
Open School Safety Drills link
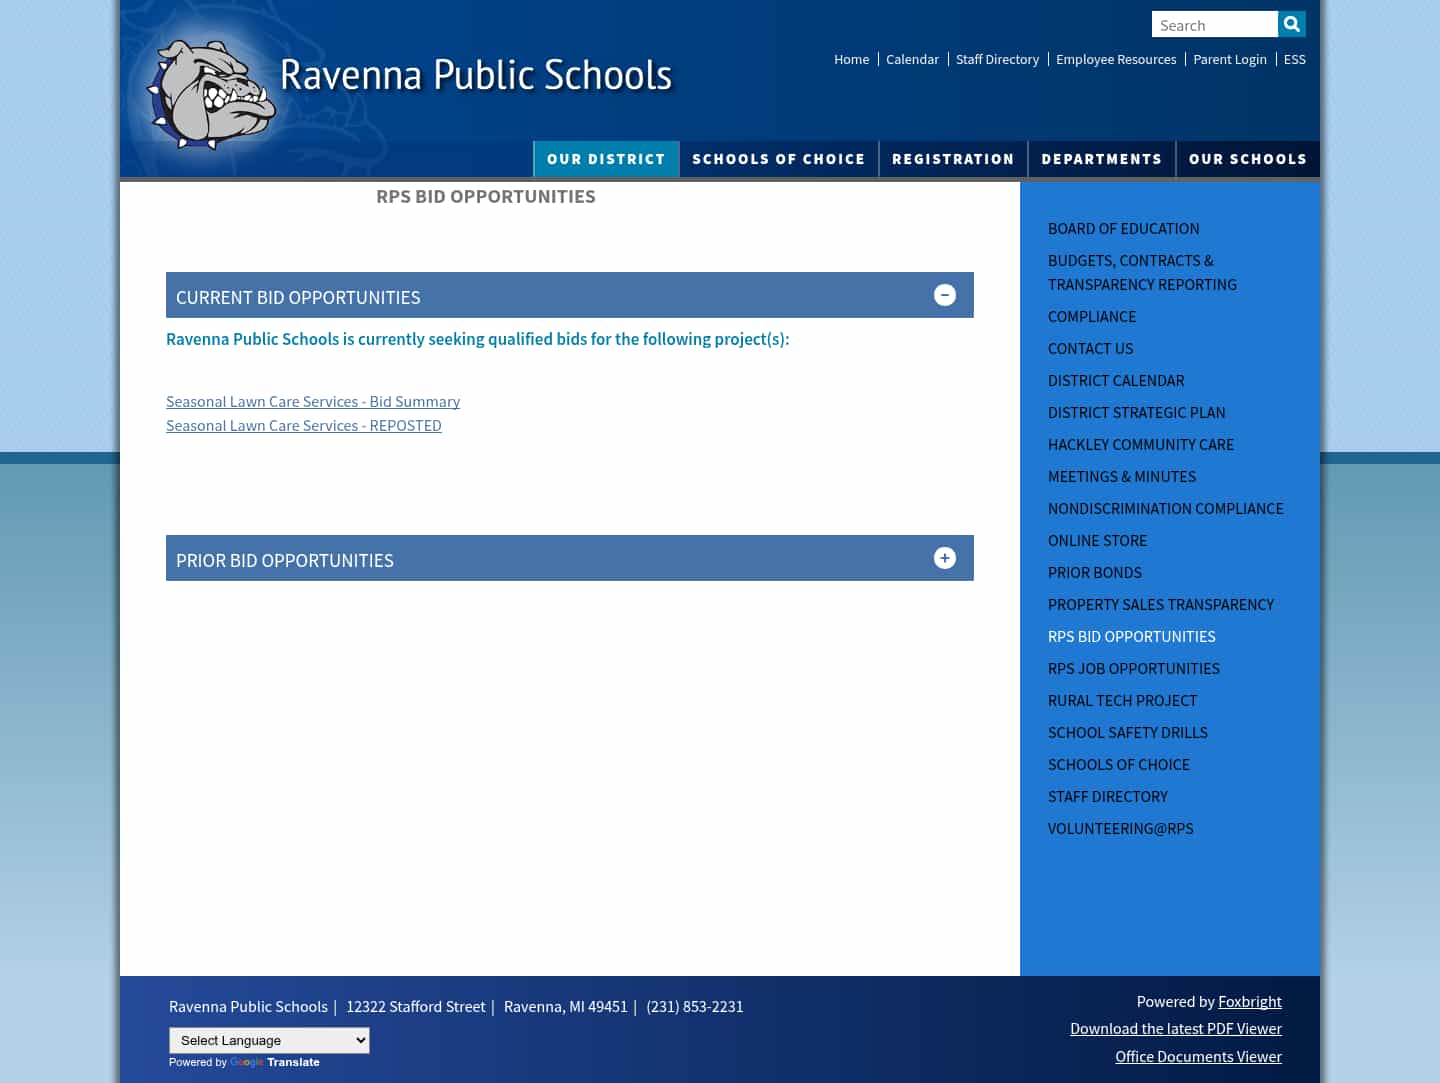click(x=1128, y=733)
